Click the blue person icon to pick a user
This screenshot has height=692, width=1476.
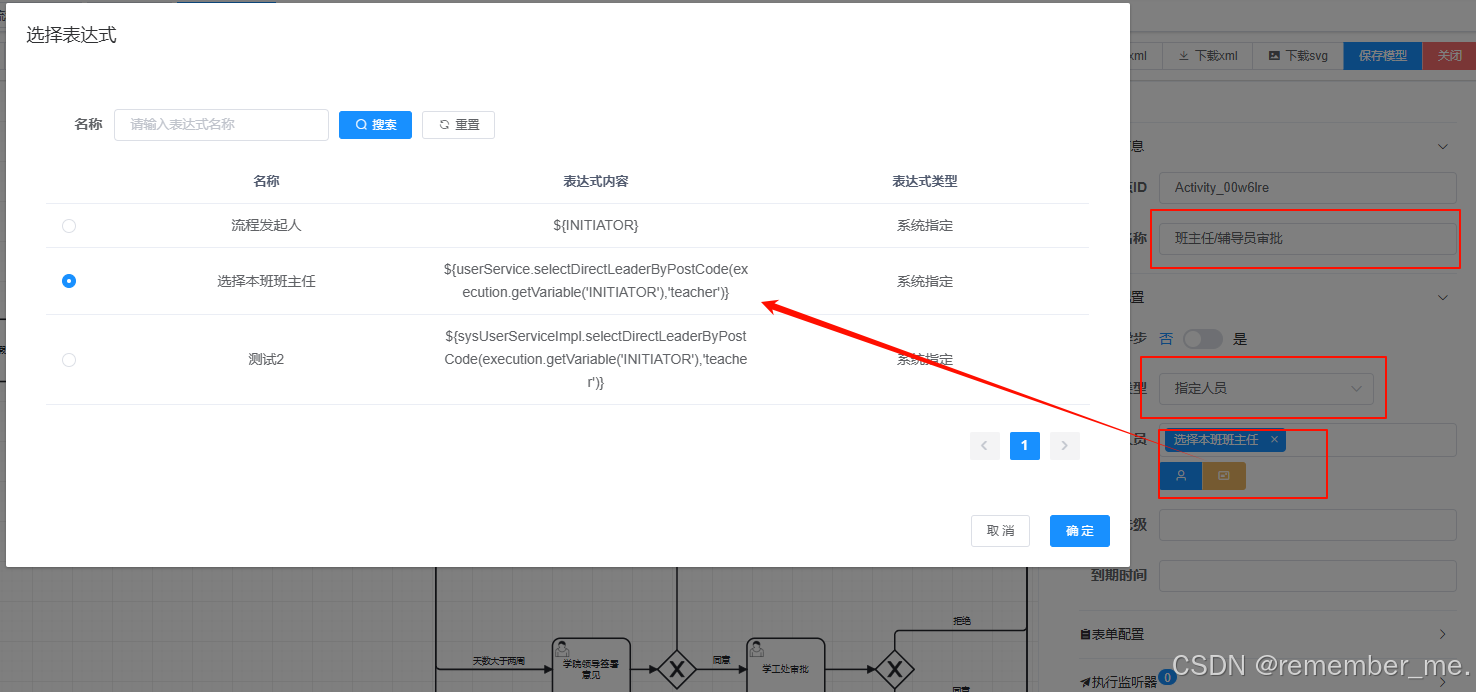click(x=1180, y=476)
